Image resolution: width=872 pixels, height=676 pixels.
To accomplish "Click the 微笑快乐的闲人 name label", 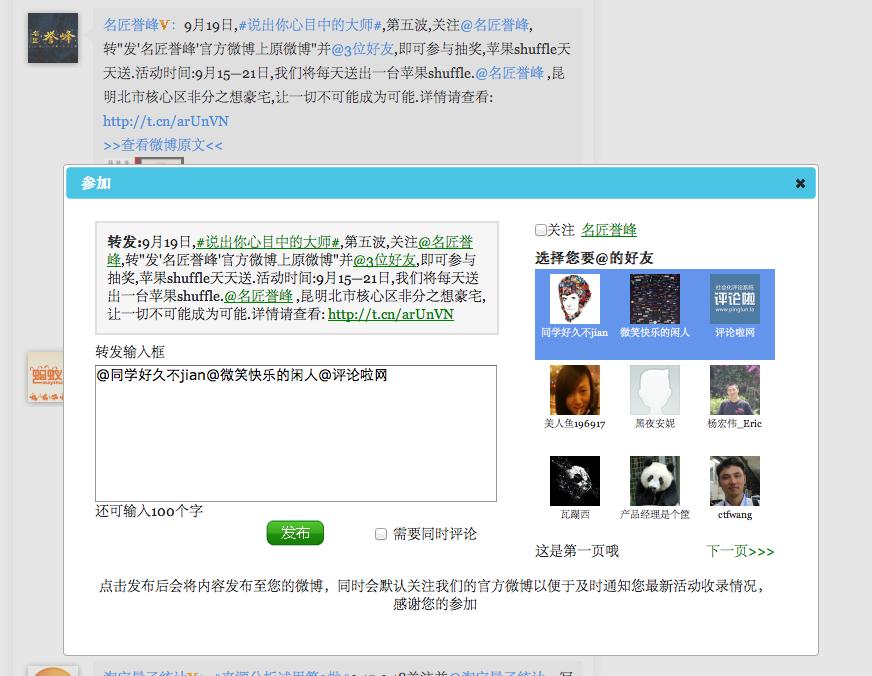I will (x=655, y=332).
